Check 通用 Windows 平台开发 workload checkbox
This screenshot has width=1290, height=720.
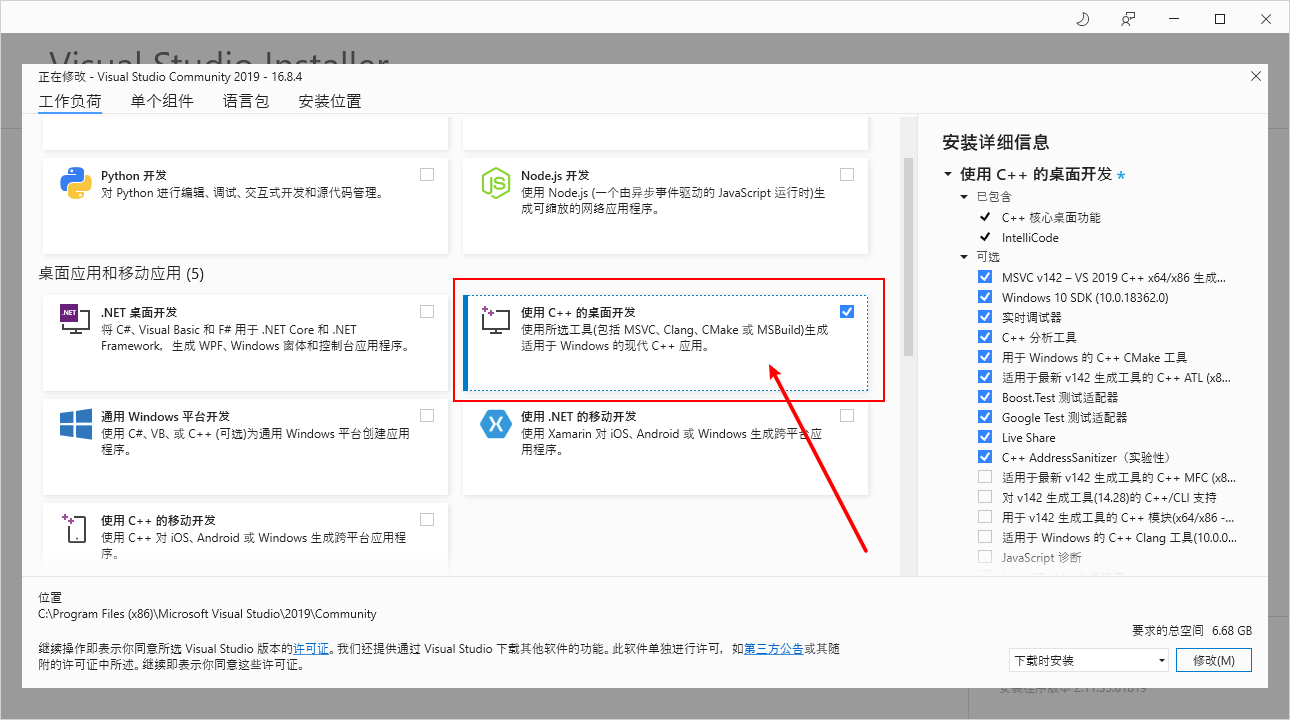(427, 415)
